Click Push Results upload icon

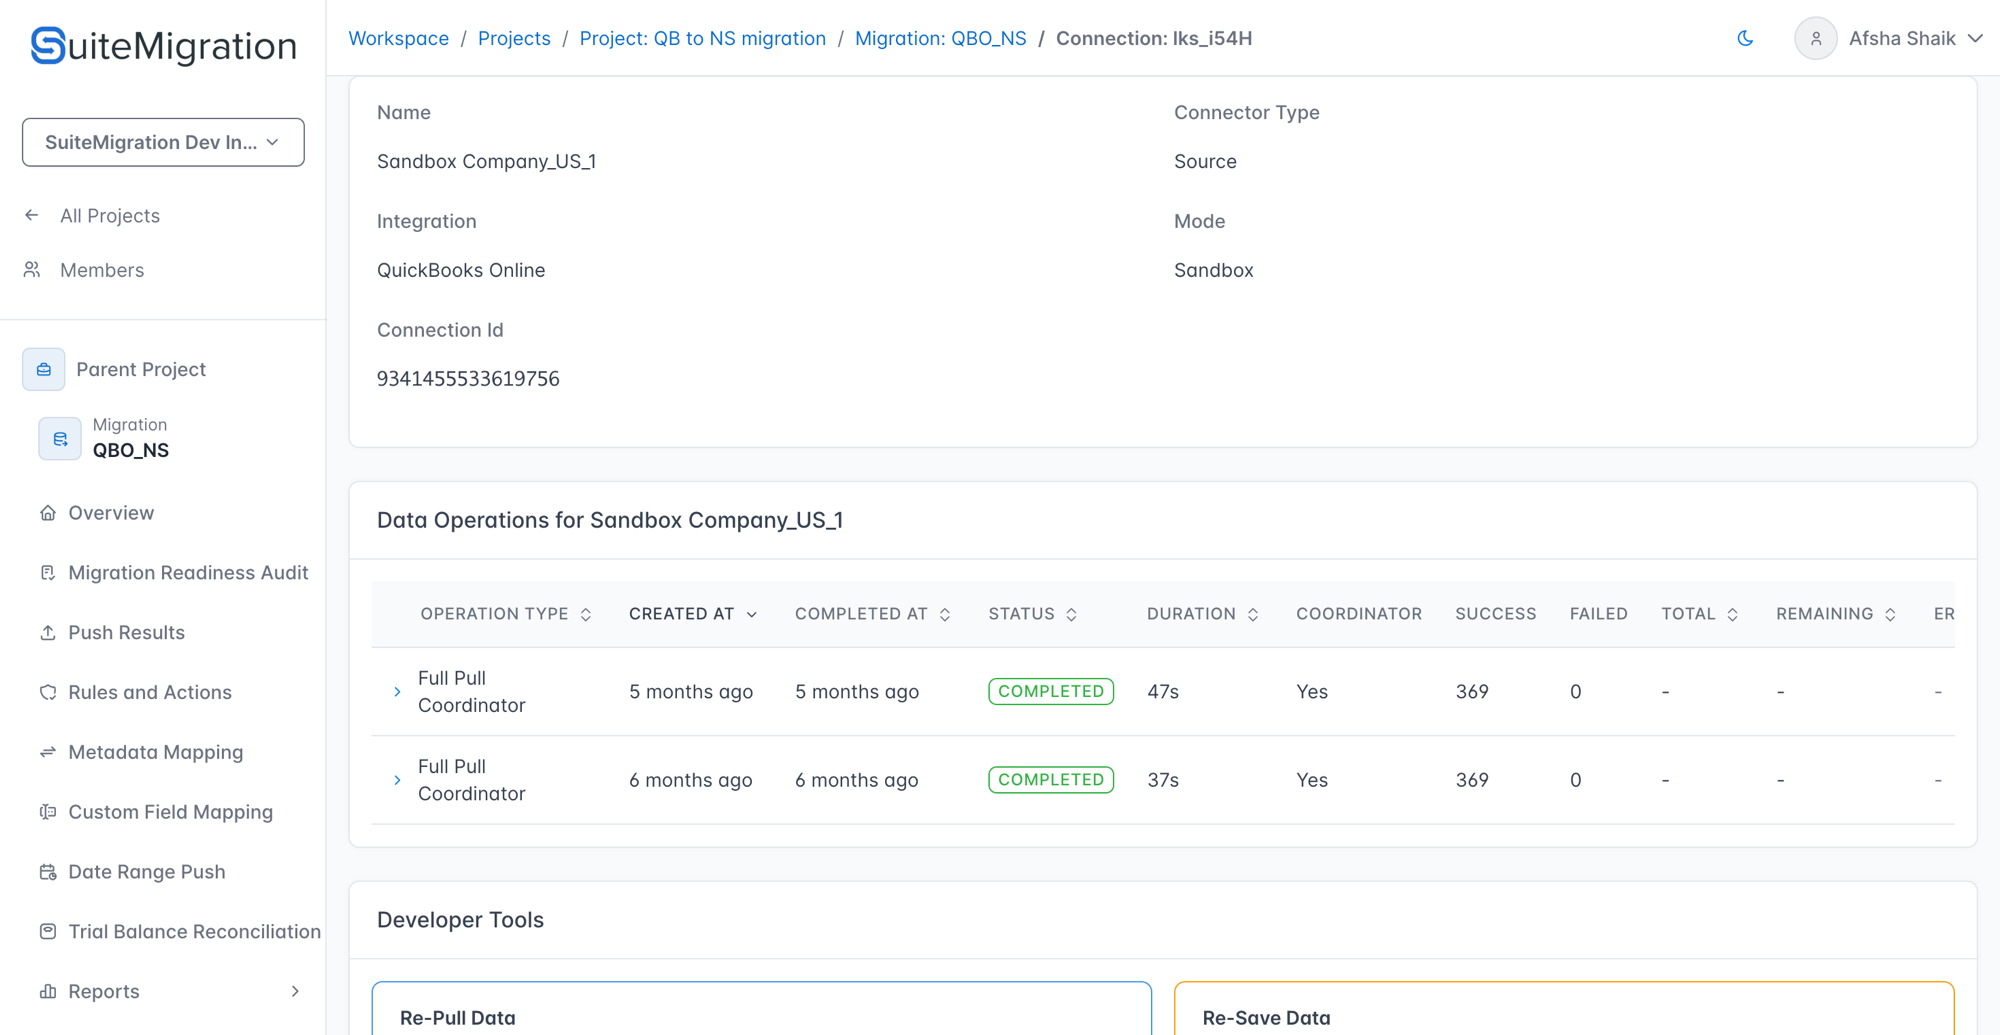[48, 633]
